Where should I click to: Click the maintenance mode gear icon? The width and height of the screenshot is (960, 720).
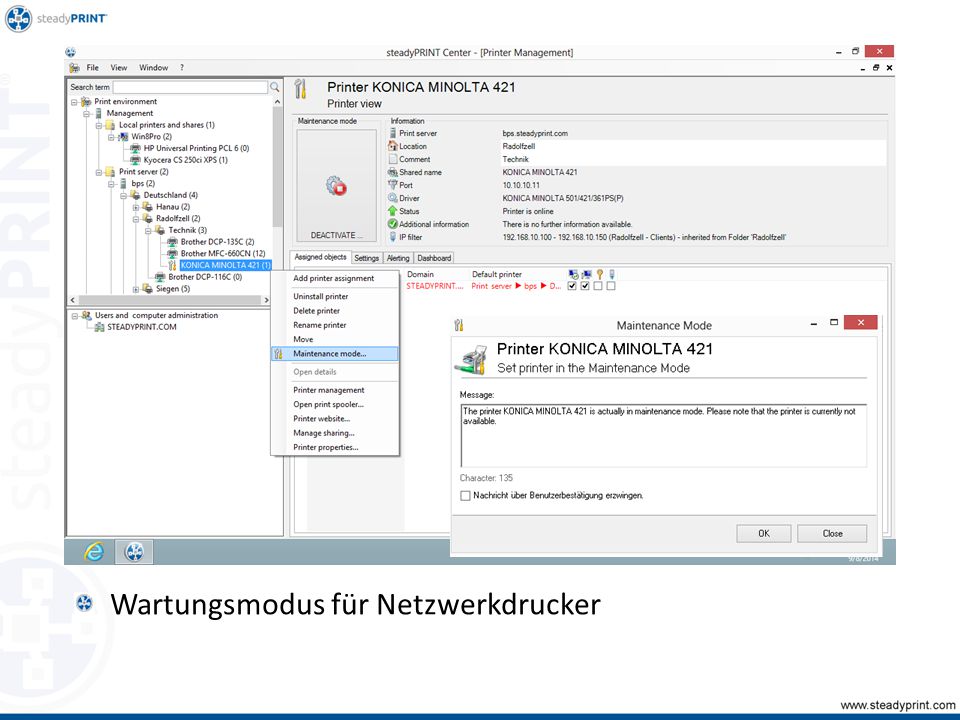coord(336,186)
